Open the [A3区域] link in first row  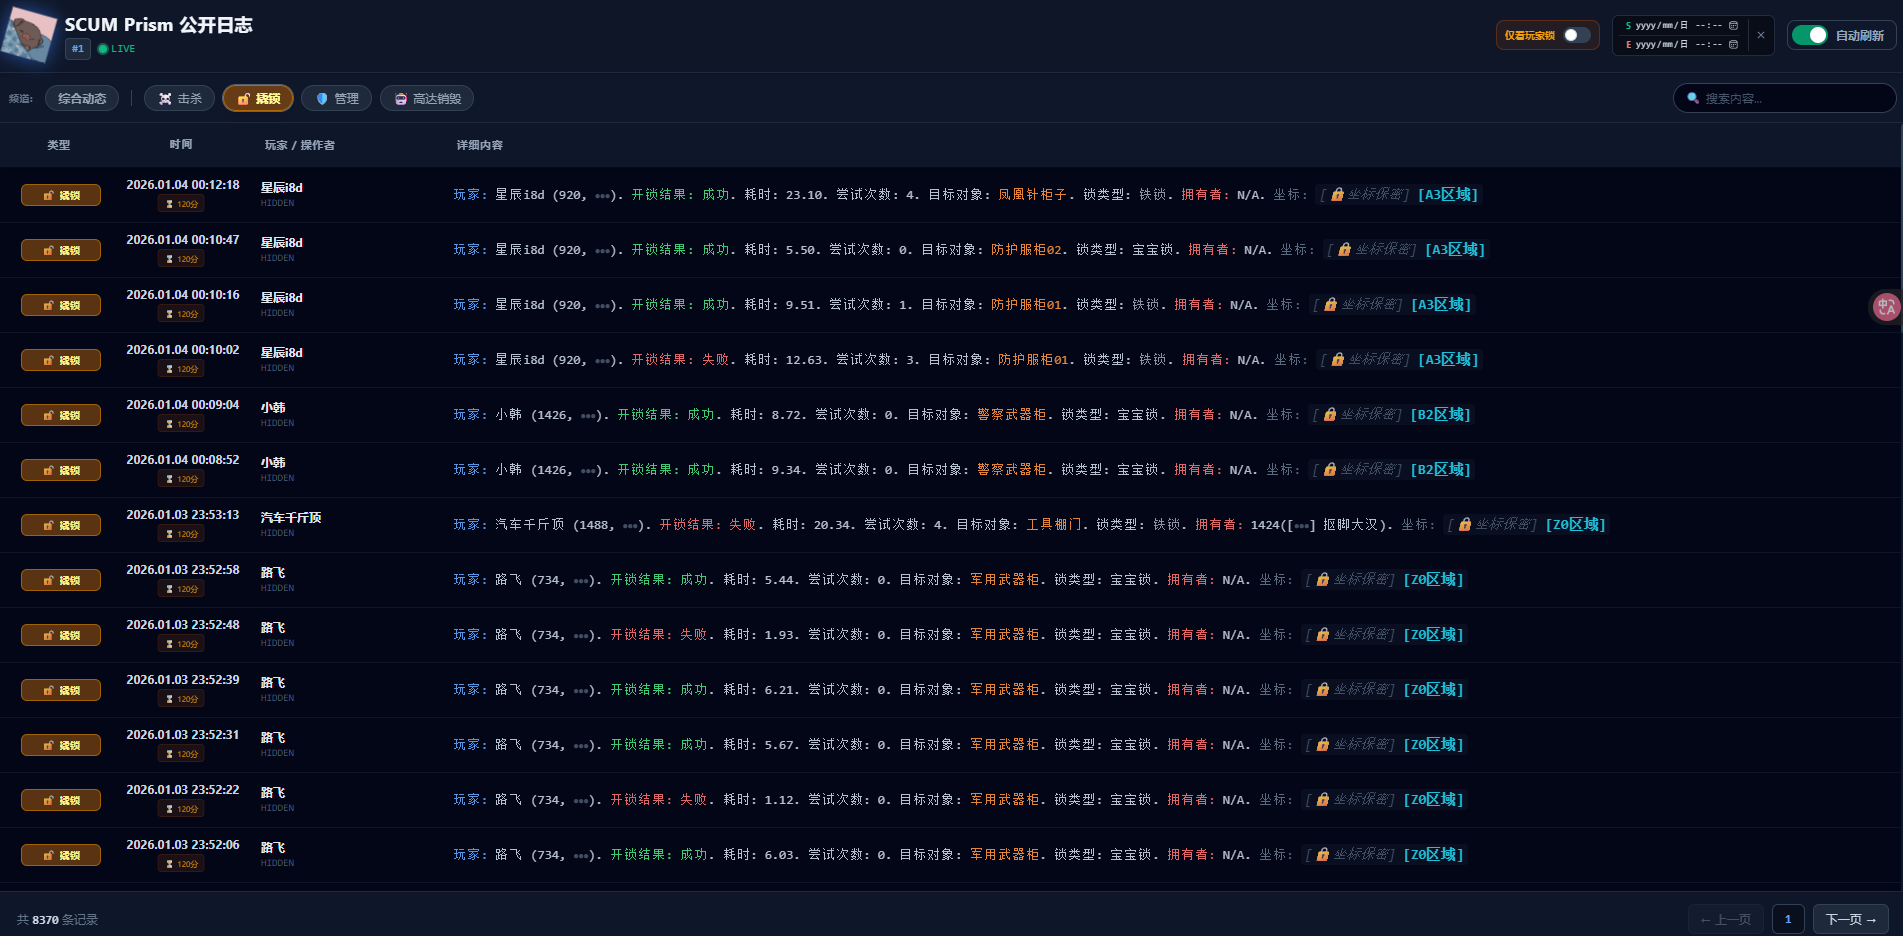tap(1448, 194)
